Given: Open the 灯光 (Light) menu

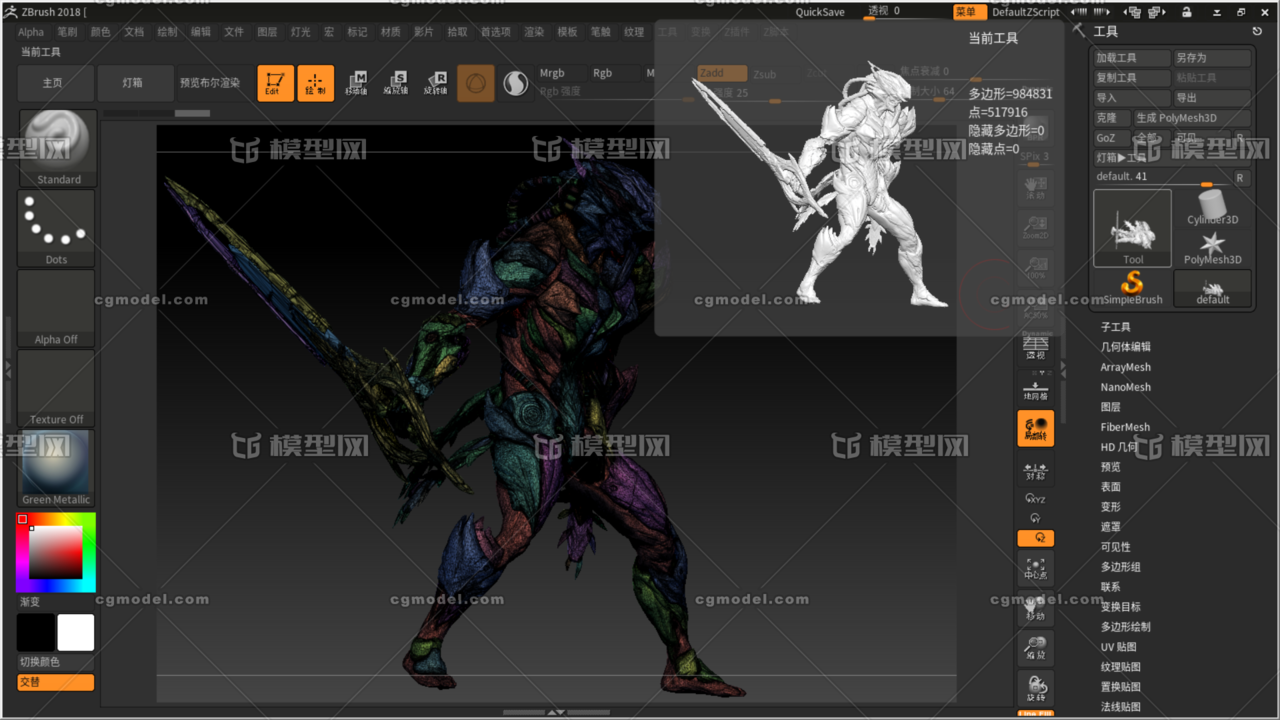Looking at the screenshot, I should tap(300, 32).
